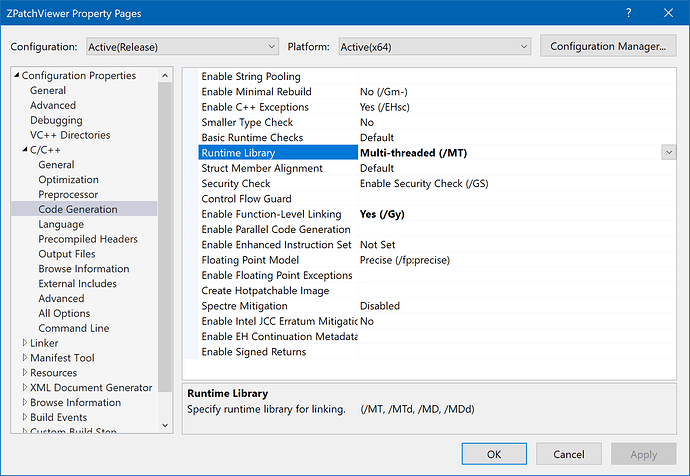Select Browse Information under C/C++
This screenshot has width=690, height=476.
[84, 269]
